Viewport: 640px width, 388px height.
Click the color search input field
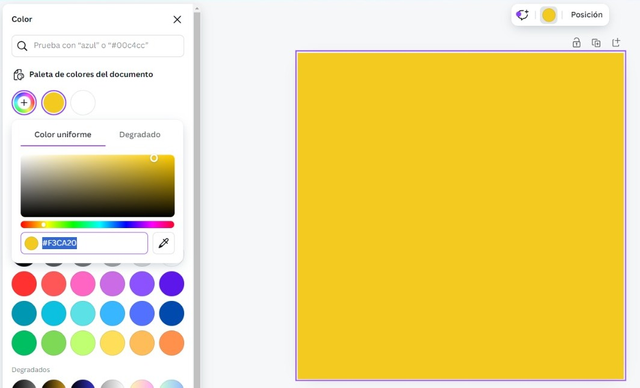click(x=98, y=45)
